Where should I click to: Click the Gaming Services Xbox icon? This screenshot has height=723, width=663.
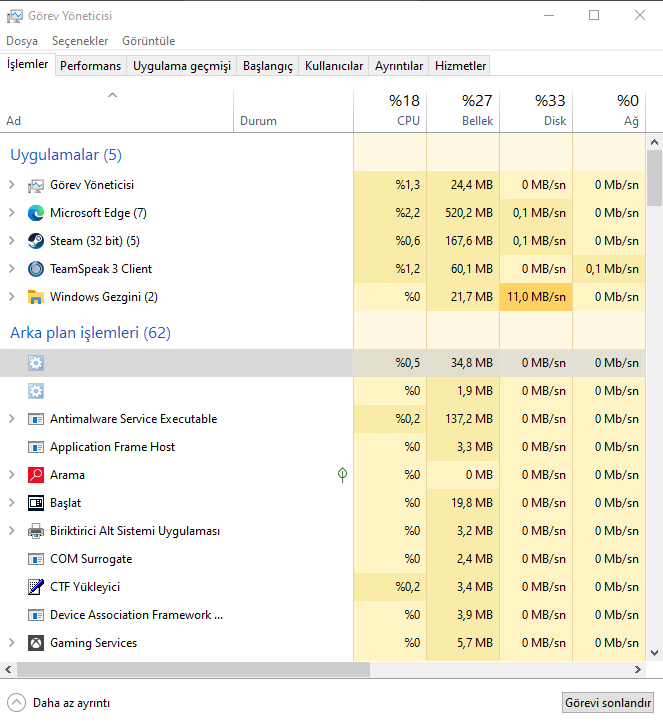pyautogui.click(x=36, y=643)
